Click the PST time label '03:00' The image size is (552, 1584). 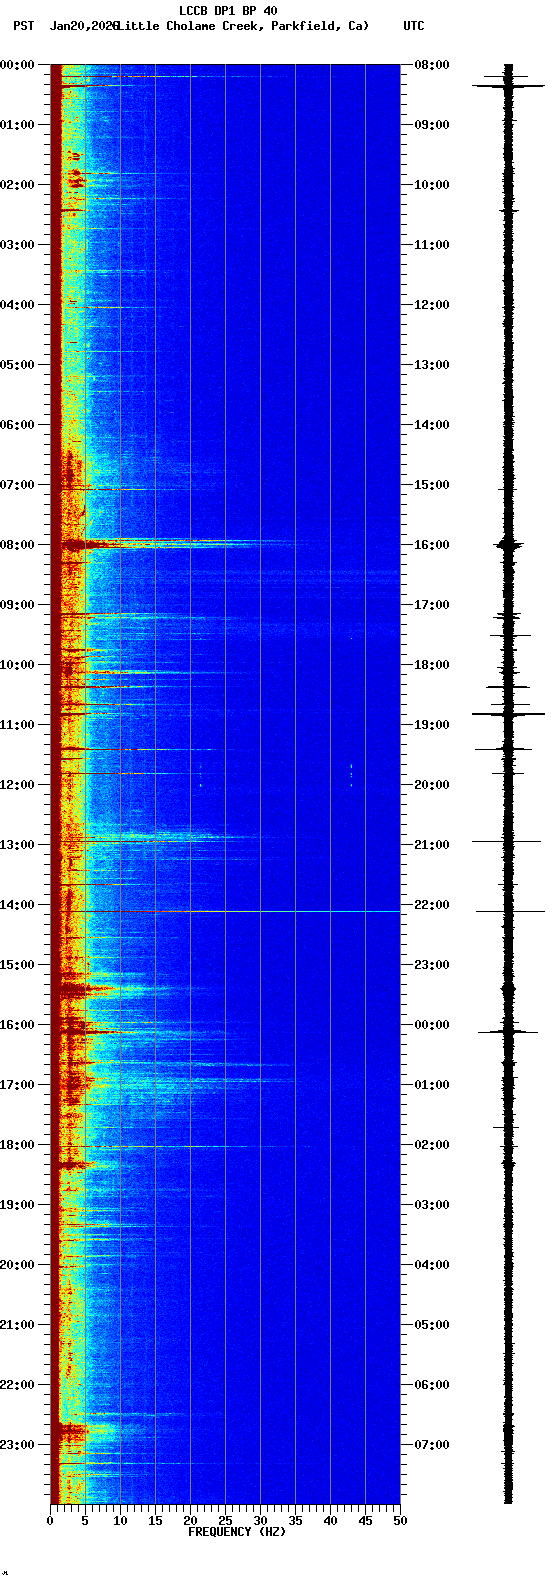click(x=17, y=245)
